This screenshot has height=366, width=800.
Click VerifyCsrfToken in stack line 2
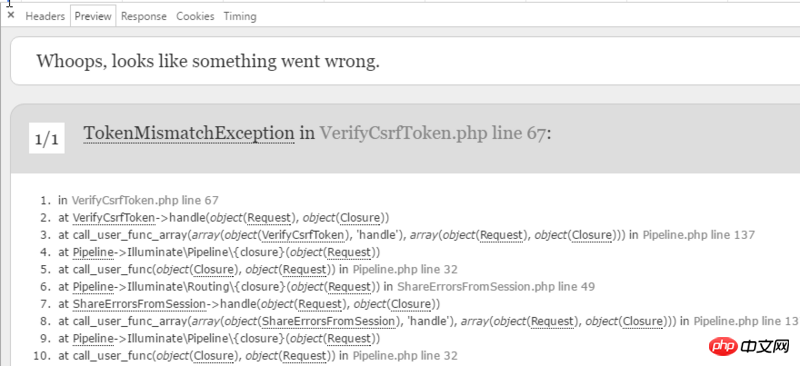coord(113,218)
